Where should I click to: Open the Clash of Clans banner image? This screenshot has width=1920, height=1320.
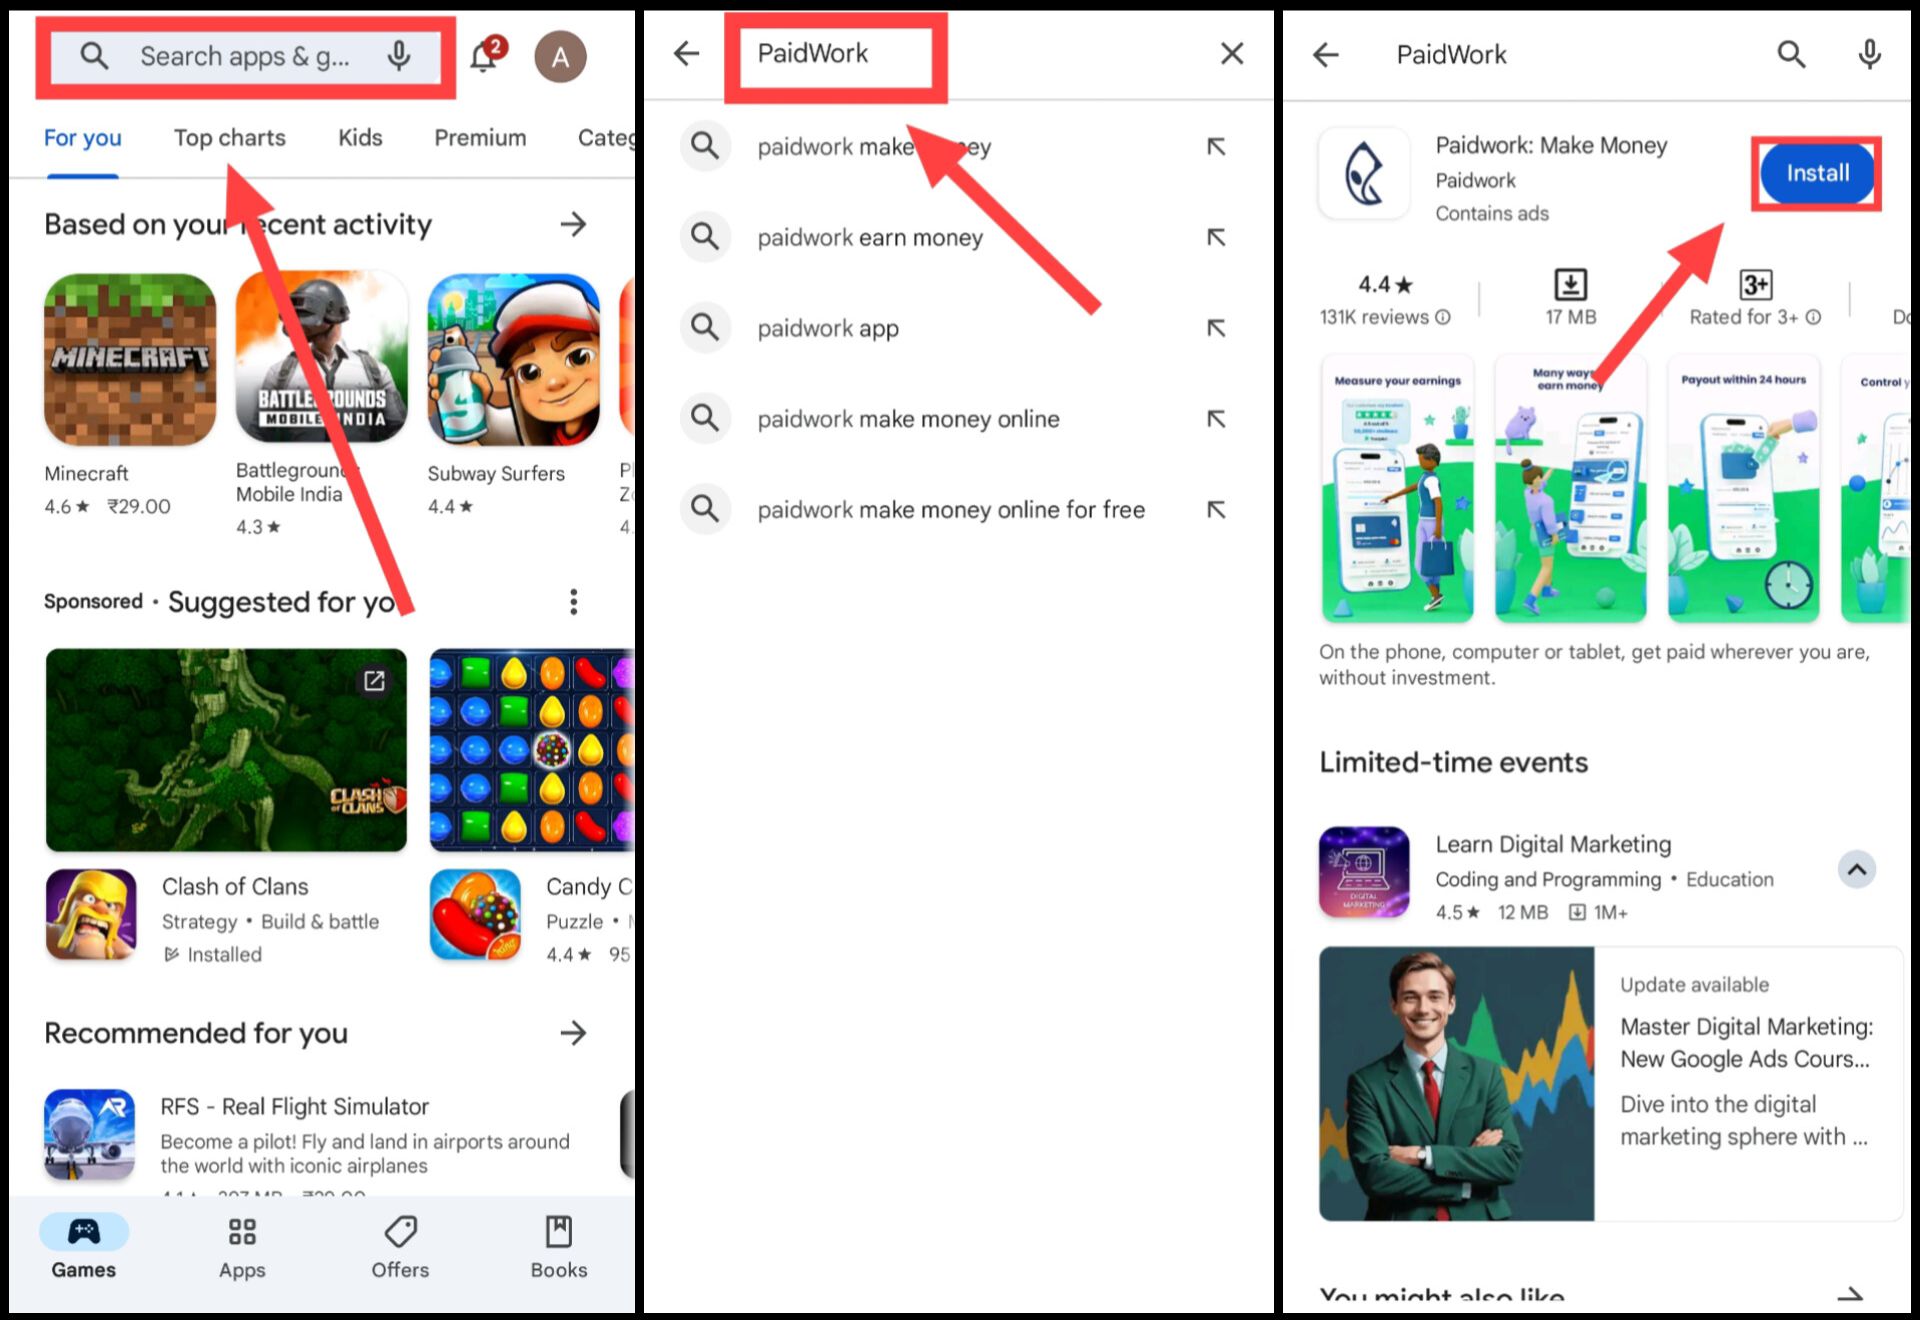[226, 750]
